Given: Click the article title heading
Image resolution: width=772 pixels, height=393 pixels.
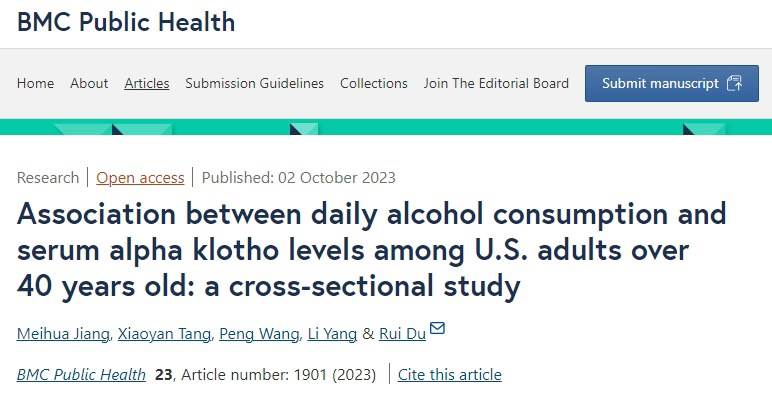Looking at the screenshot, I should click(372, 250).
